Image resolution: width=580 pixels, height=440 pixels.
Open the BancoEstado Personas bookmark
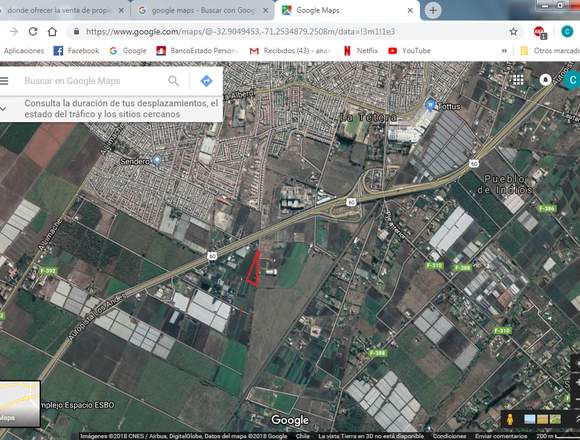click(197, 51)
